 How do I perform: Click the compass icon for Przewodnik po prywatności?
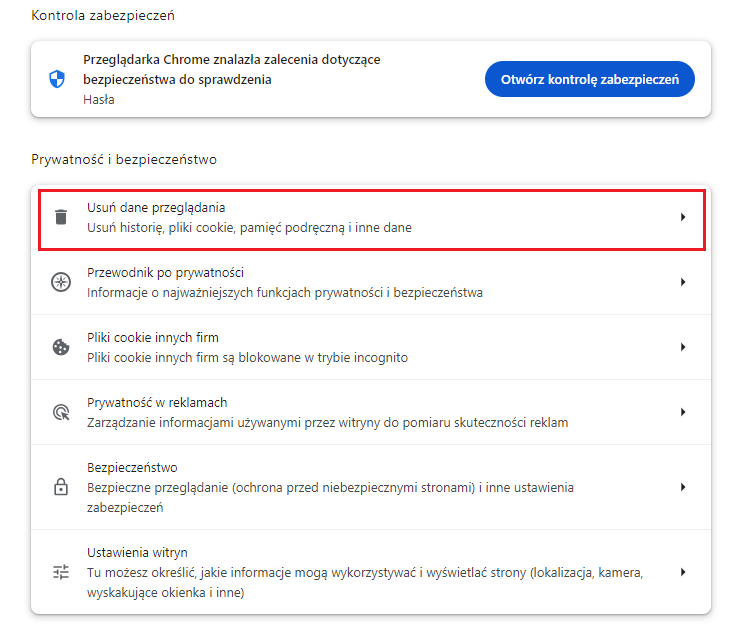[x=61, y=282]
